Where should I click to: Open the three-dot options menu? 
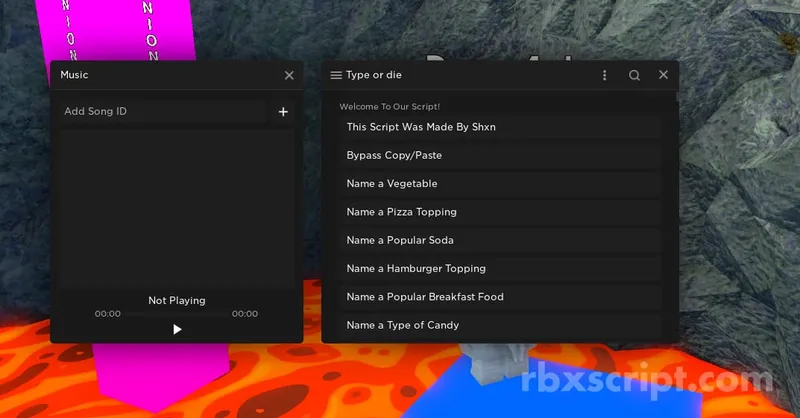point(605,75)
